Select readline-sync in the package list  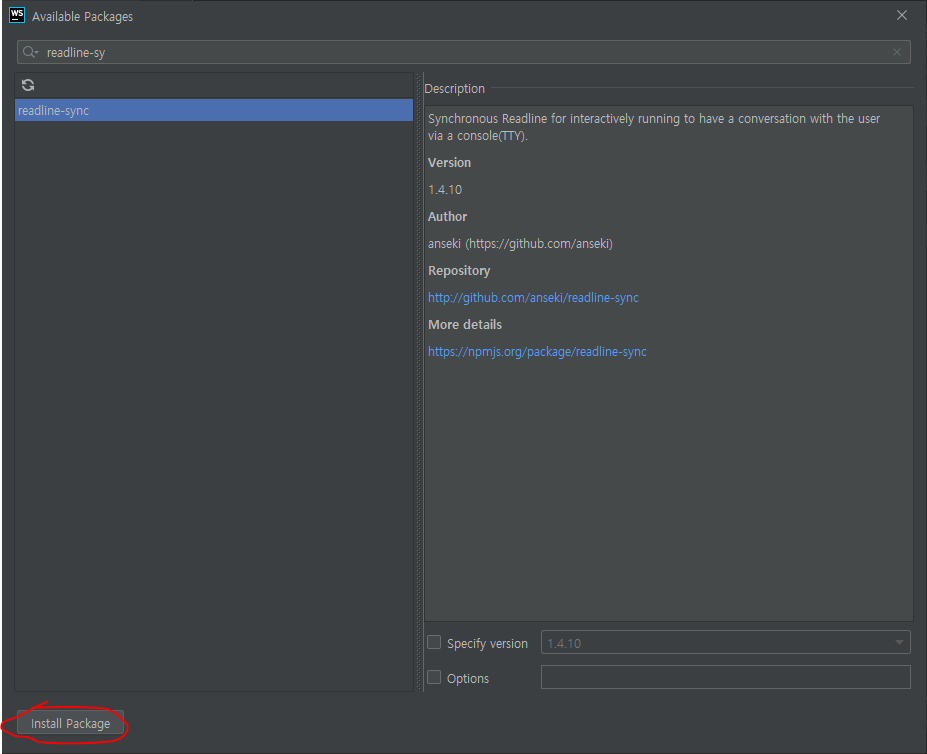tap(214, 111)
